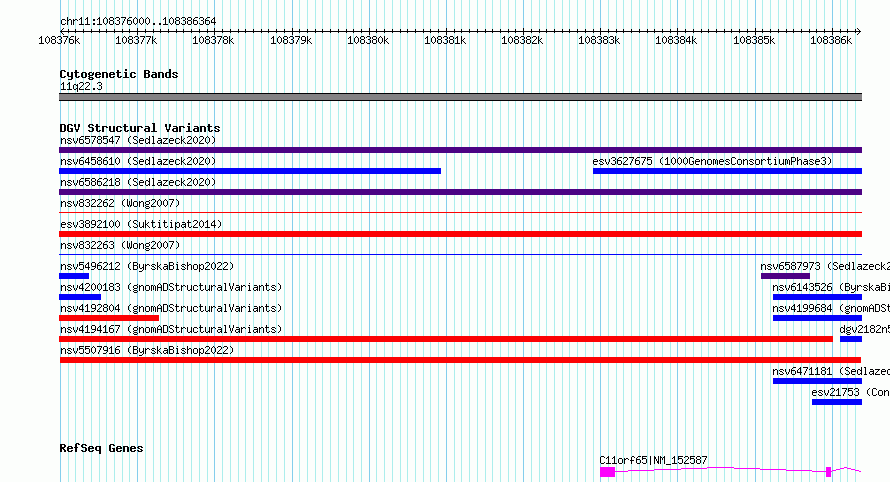890x482 pixels.
Task: Open nsv5507916 (ByrskaBishop2022) label
Action: (147, 350)
